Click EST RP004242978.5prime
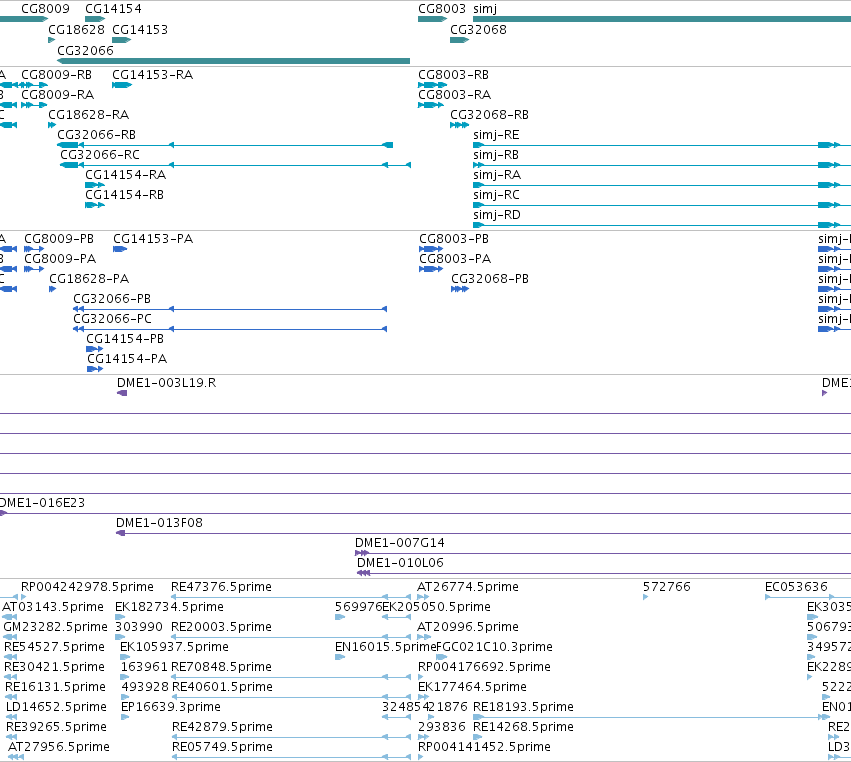The height and width of the screenshot is (762, 851). point(87,587)
